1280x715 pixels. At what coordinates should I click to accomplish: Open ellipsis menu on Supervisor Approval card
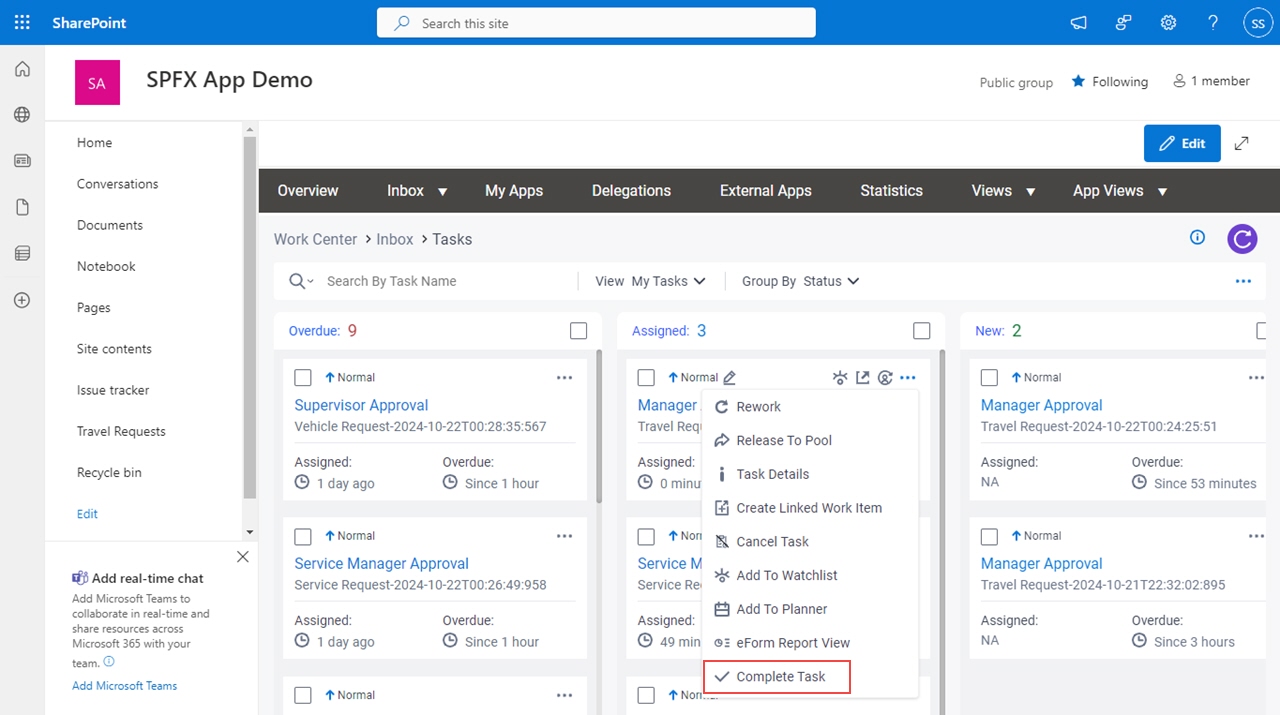(565, 377)
